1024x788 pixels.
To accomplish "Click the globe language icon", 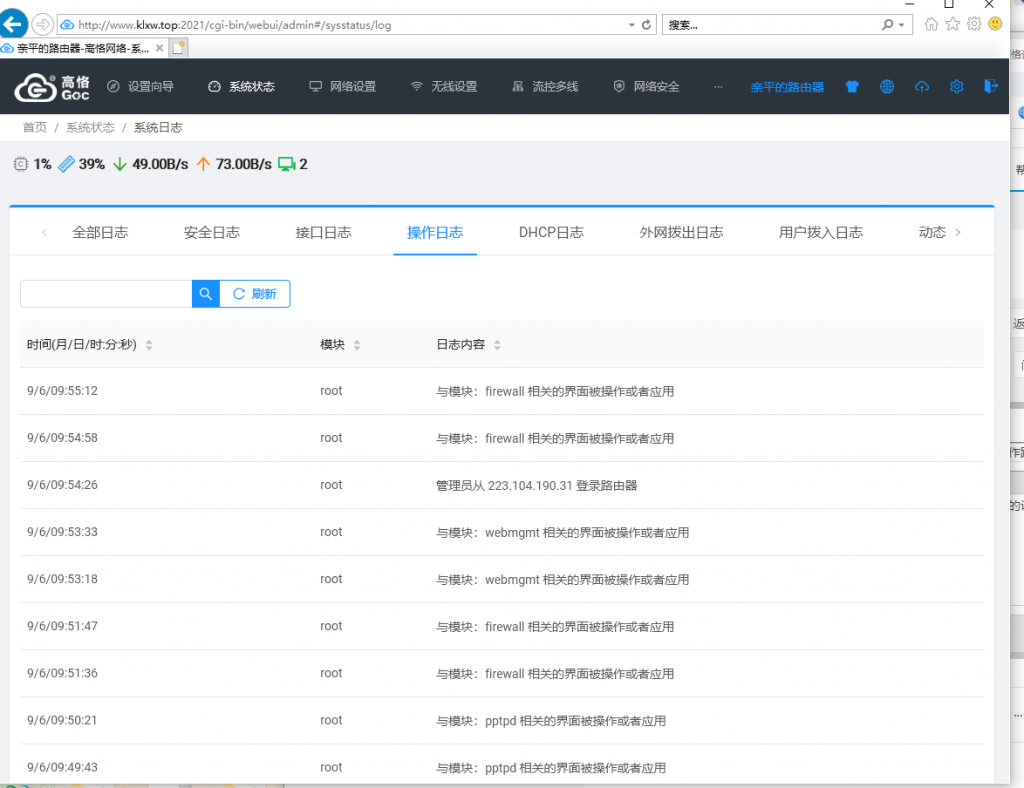I will [x=887, y=87].
